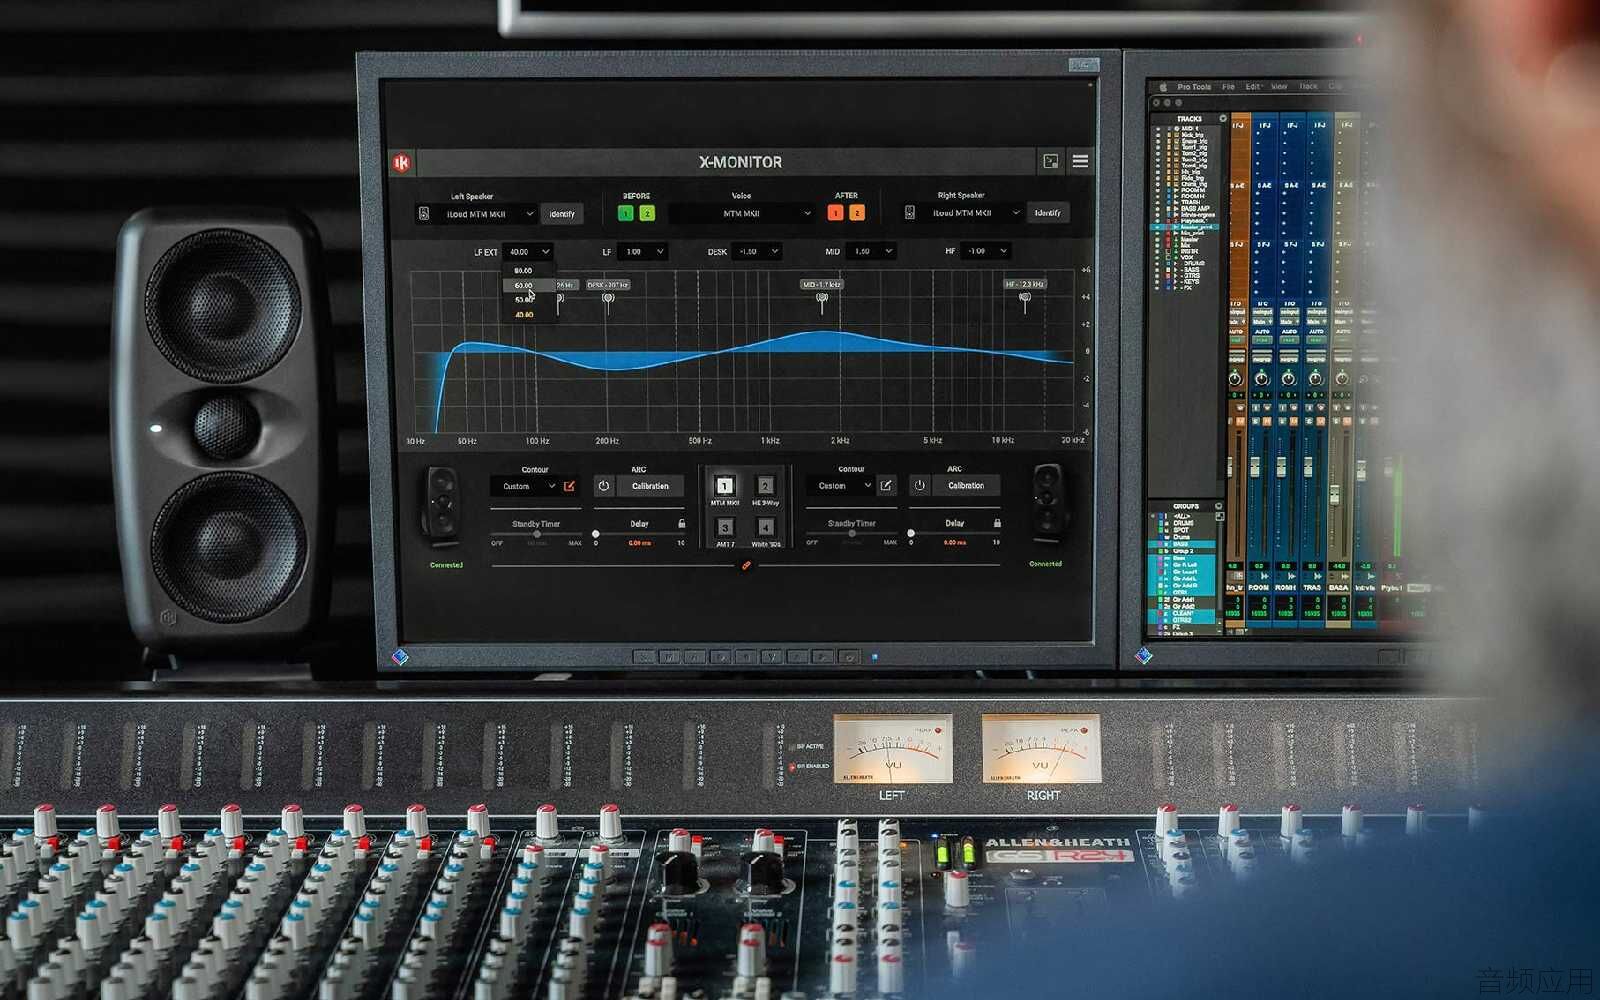
Task: Click the right ARC Calibration button
Action: (966, 486)
